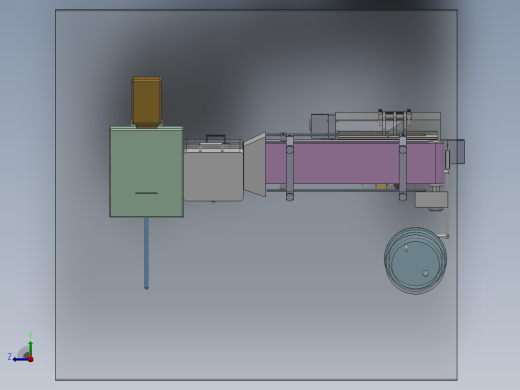Select the round vibratory bowl feeder

[x=415, y=261]
